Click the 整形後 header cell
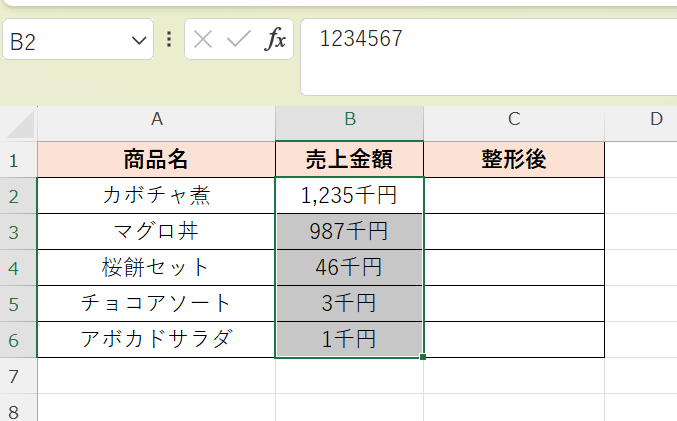This screenshot has height=421, width=677. (x=514, y=160)
